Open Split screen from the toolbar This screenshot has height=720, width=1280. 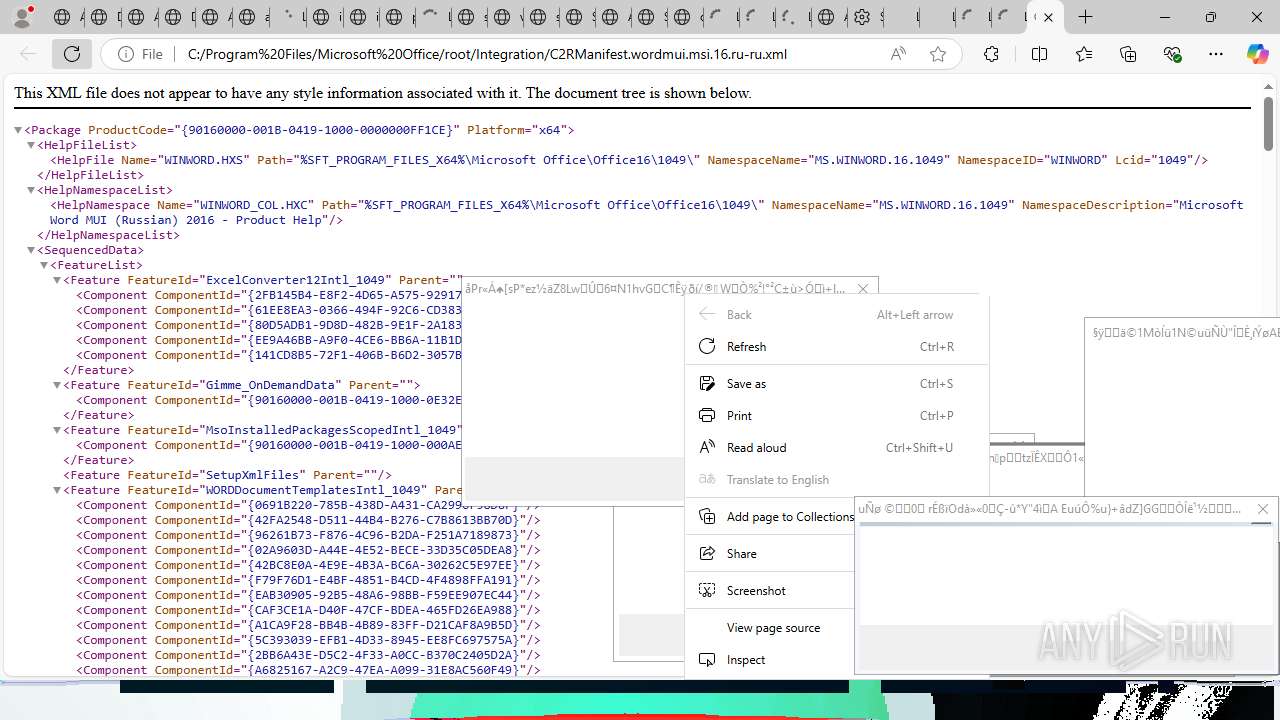pos(1039,54)
